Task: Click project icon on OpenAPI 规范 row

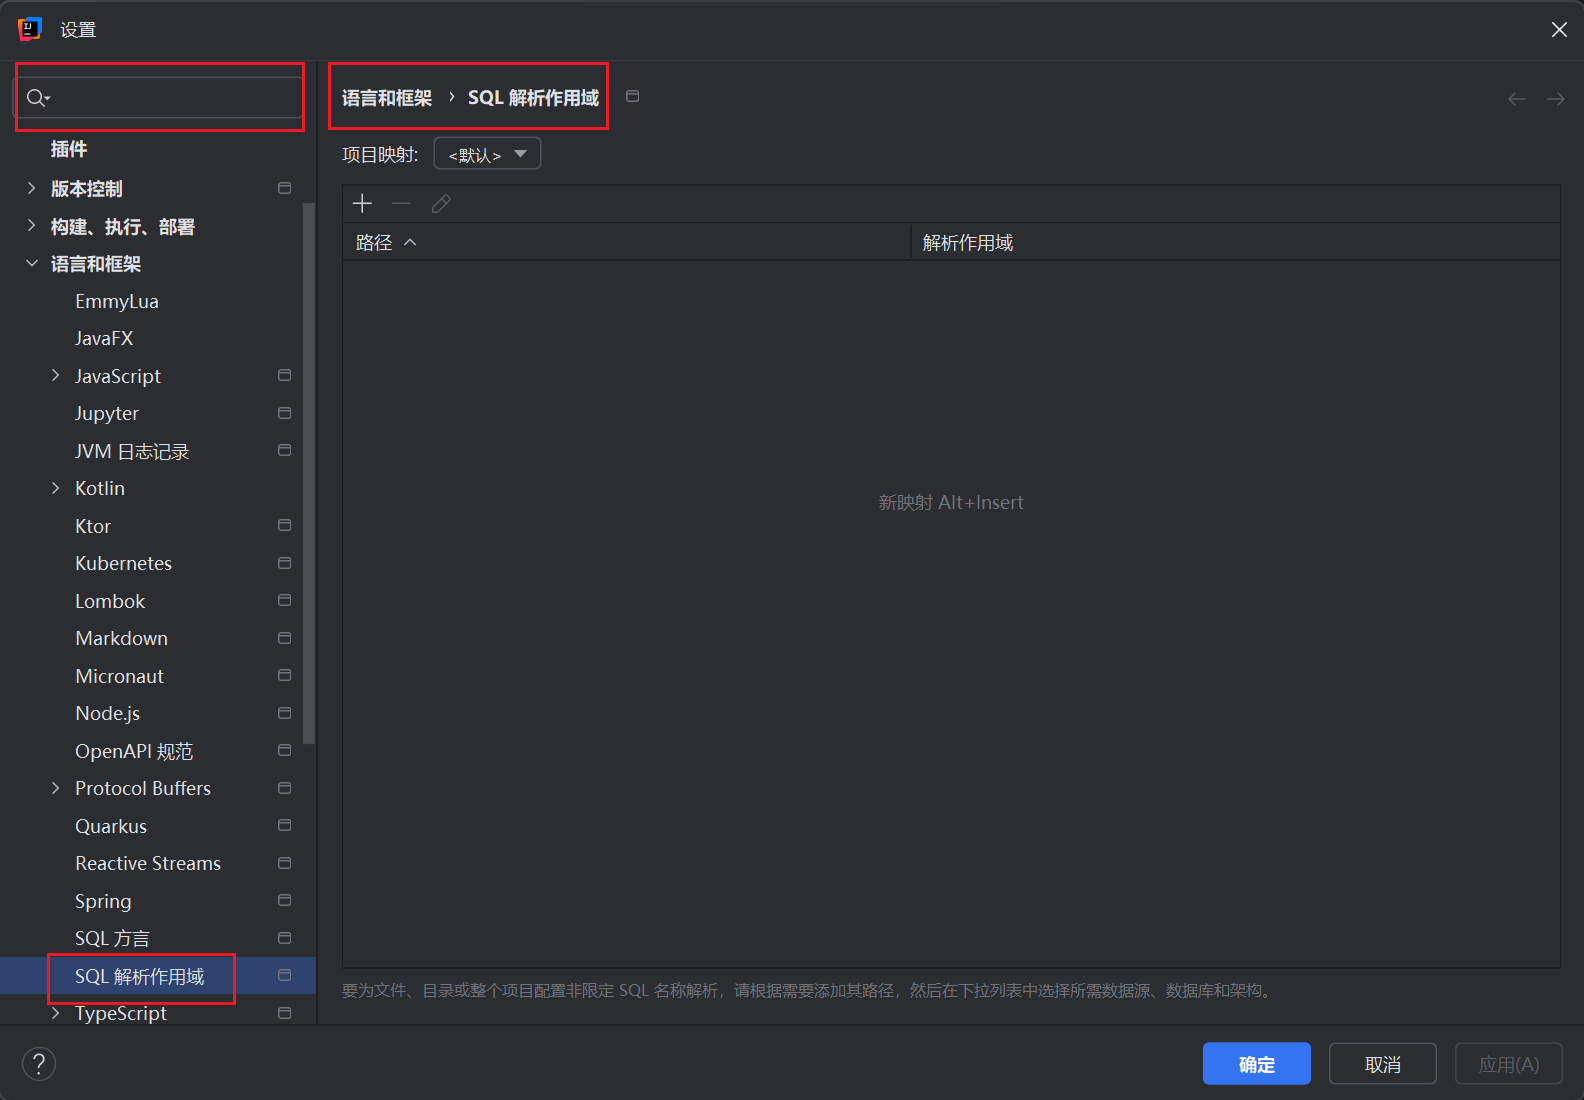Action: pos(285,750)
